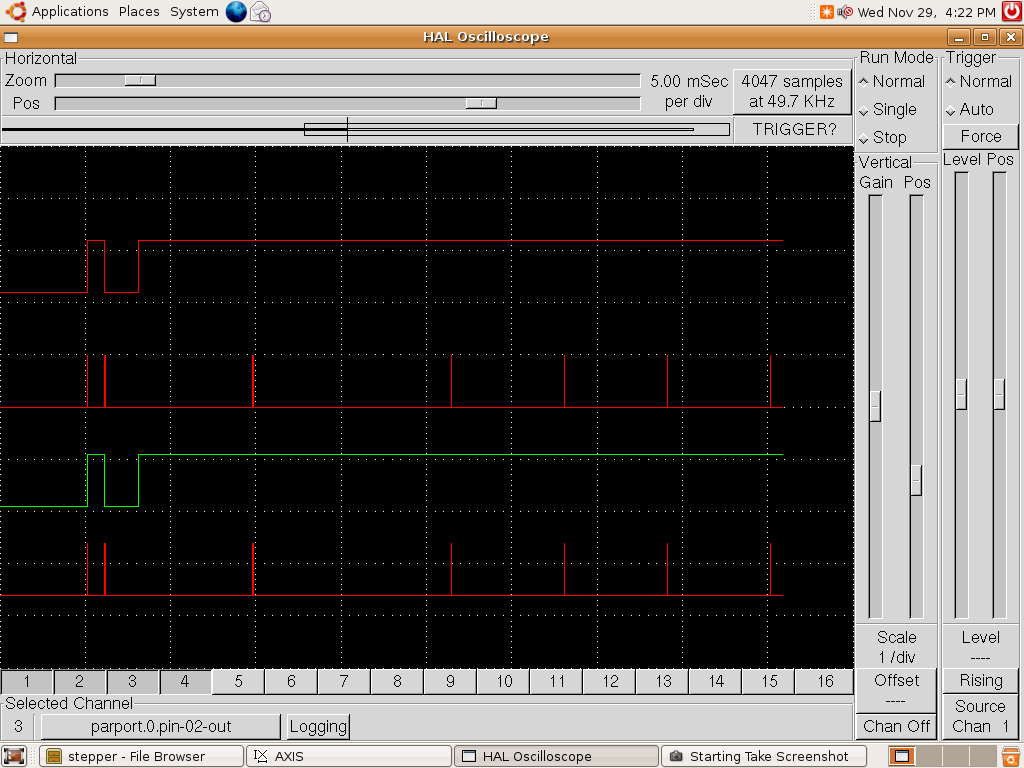
Task: Launch the mail envelope icon in panel
Action: pyautogui.click(x=261, y=12)
